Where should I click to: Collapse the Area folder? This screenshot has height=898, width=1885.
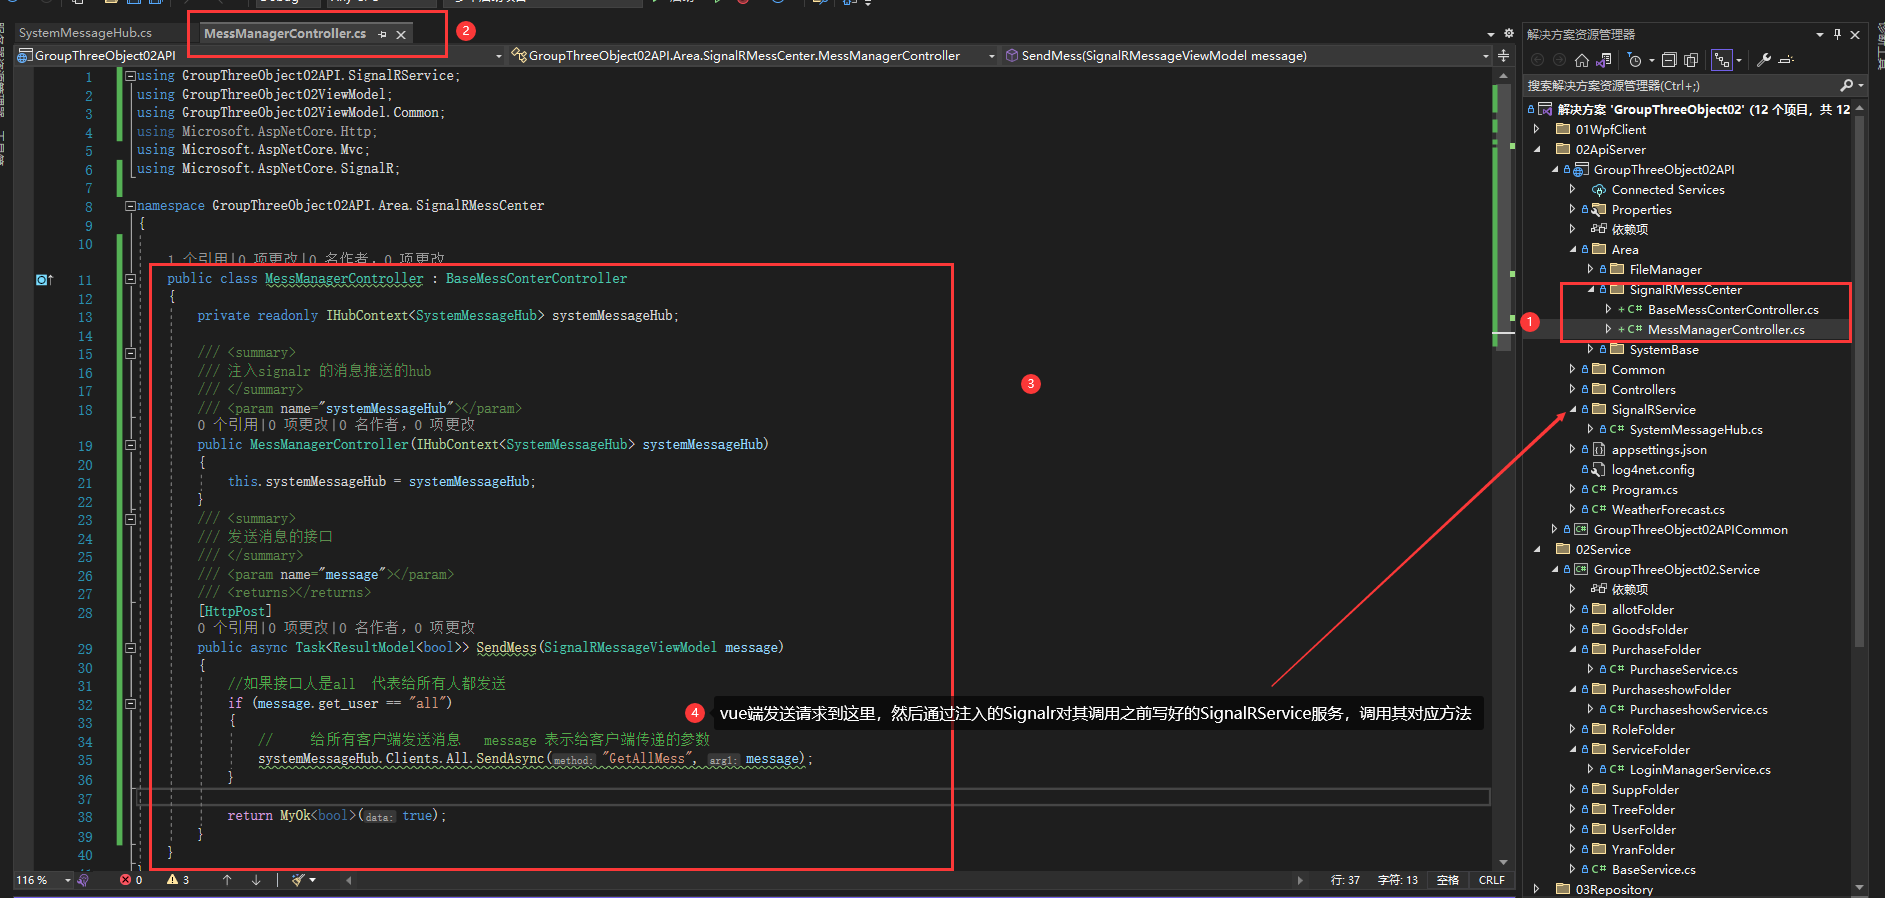tap(1573, 249)
